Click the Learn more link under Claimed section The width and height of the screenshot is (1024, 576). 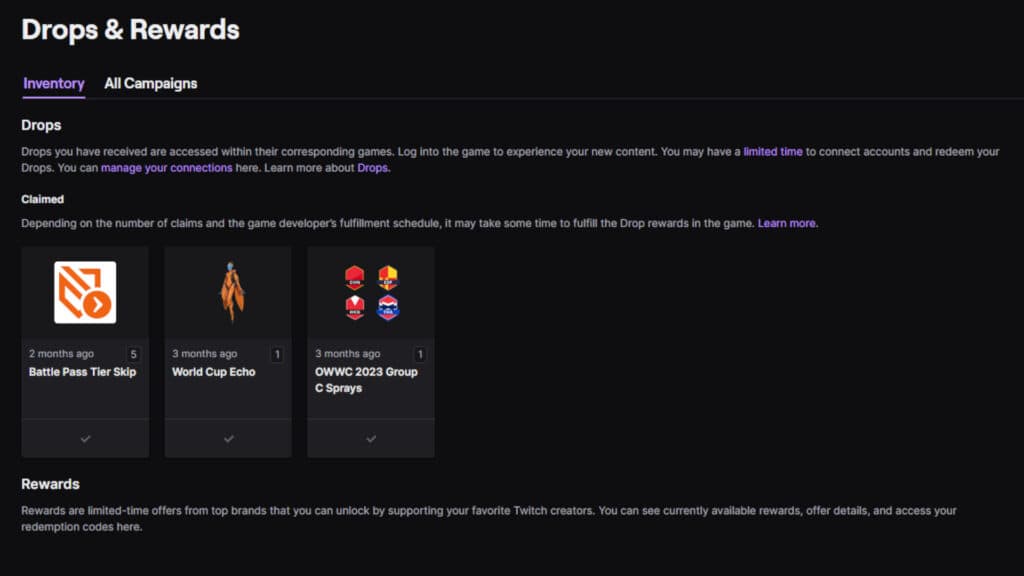(786, 223)
